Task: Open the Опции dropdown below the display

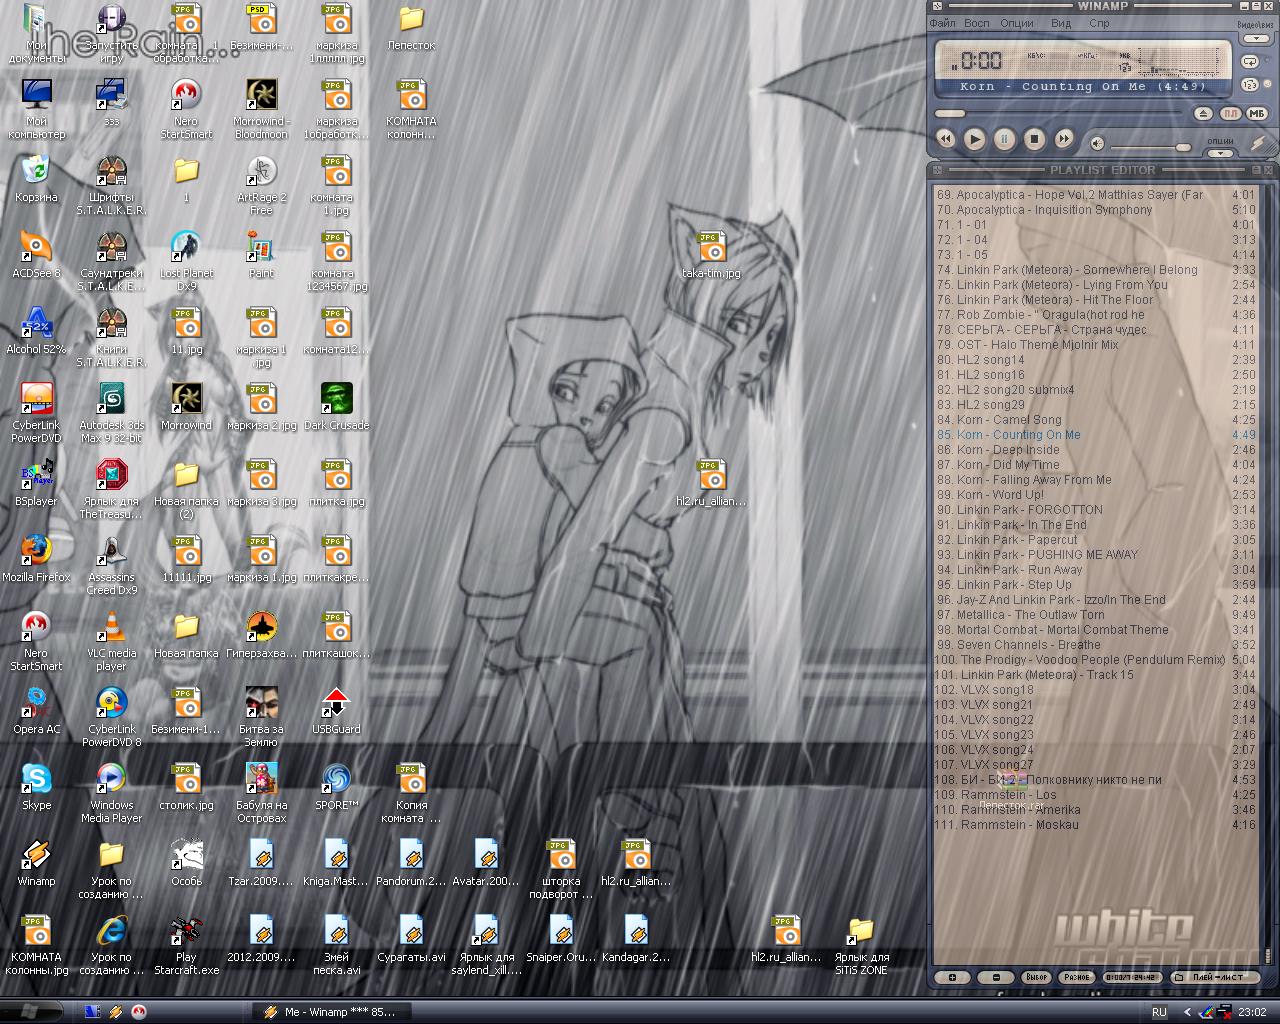Action: coord(1220,153)
